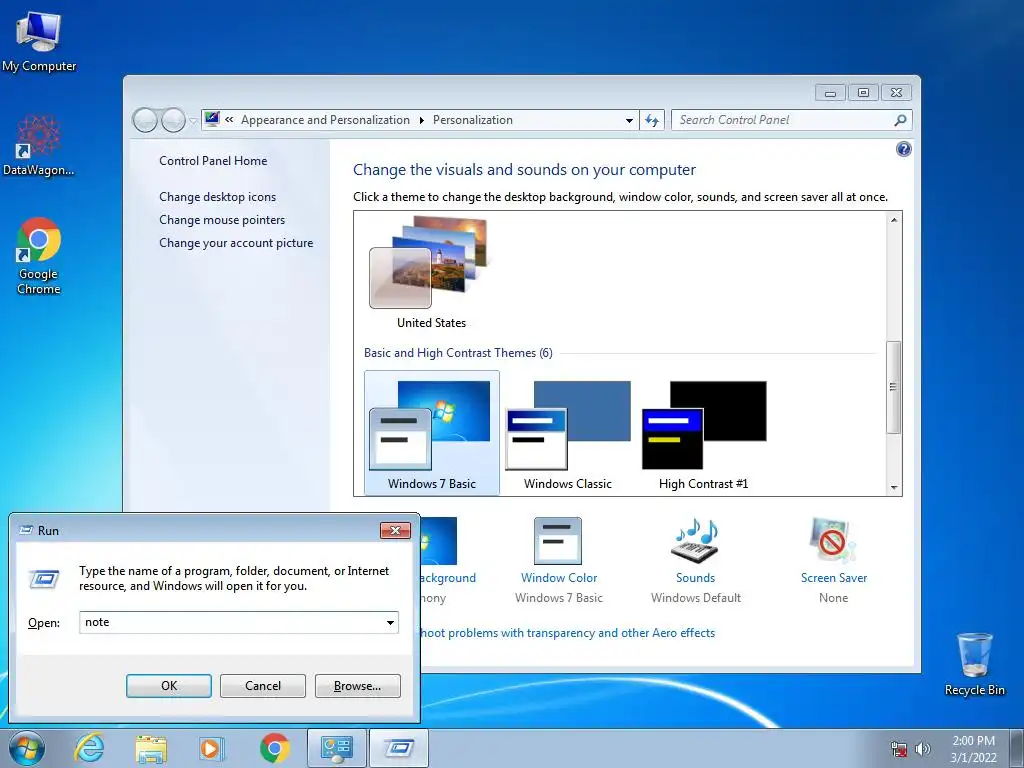The height and width of the screenshot is (768, 1024).
Task: Select the Windows Classic theme
Action: tap(568, 433)
